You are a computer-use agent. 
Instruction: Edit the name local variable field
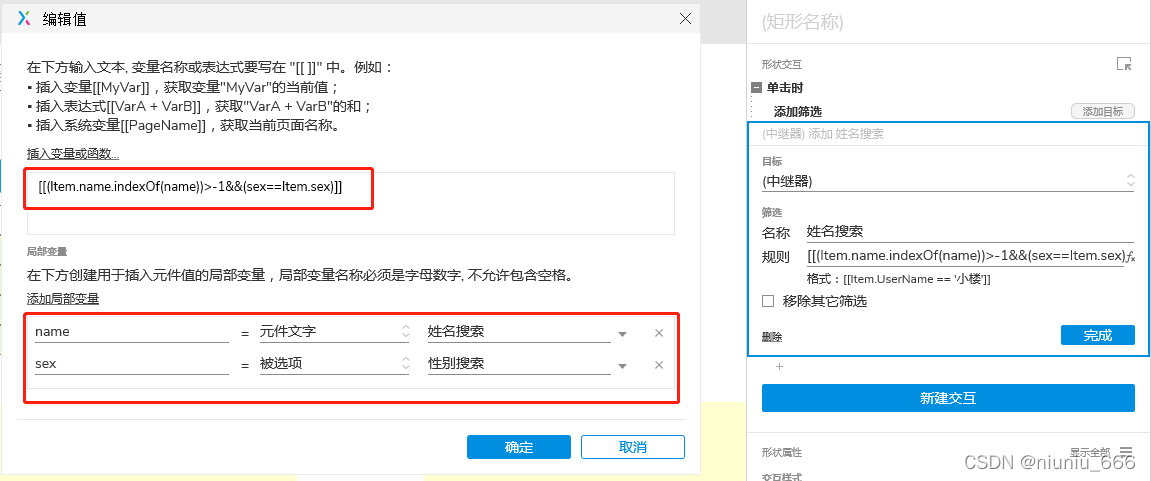click(x=131, y=332)
